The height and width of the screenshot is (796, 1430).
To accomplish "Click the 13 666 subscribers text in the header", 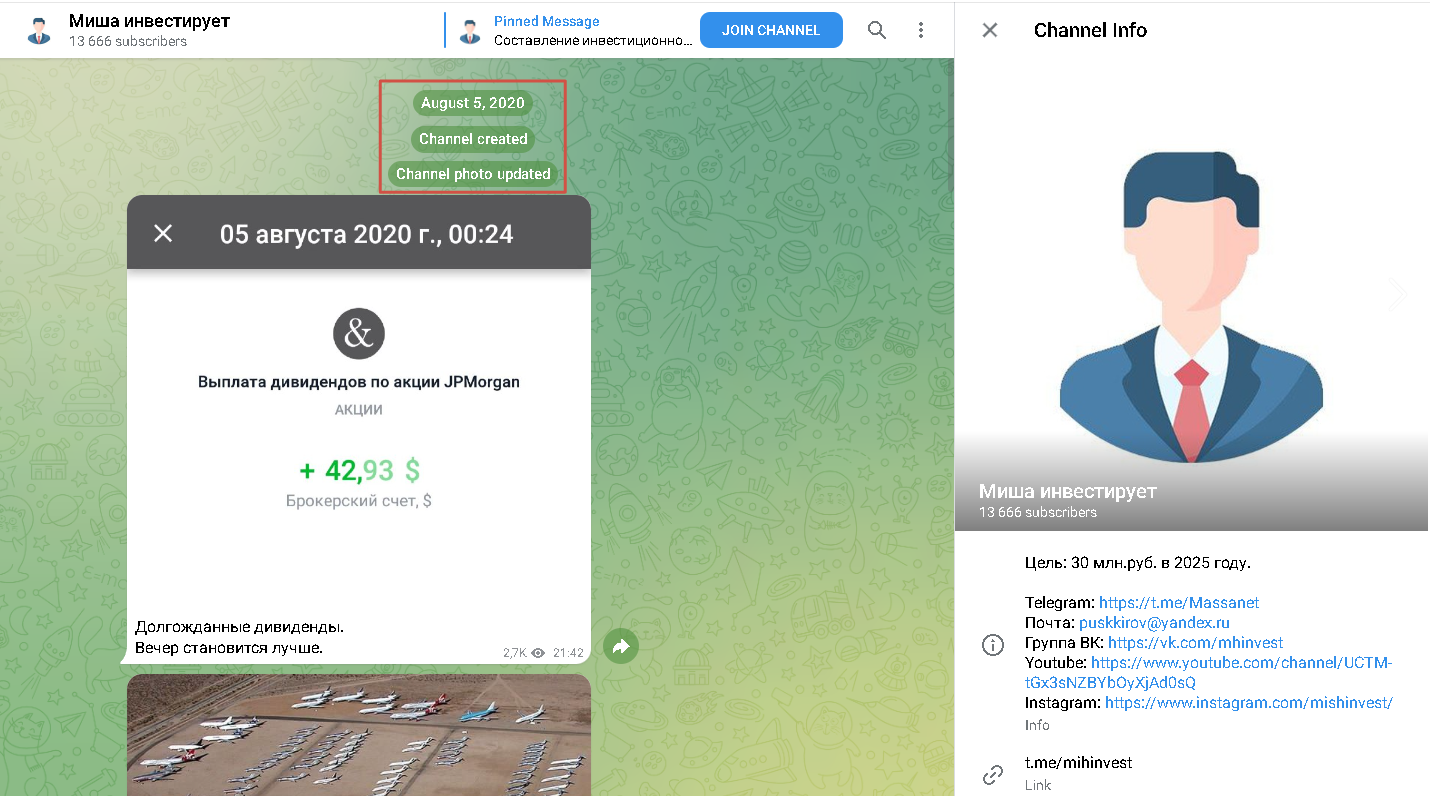I will pos(128,42).
